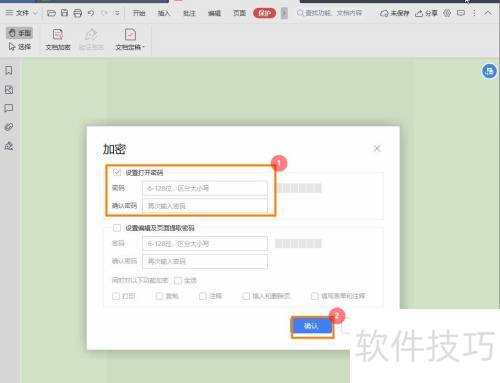Image resolution: width=500 pixels, height=383 pixels.
Task: Switch to the 编辑 tab
Action: (214, 13)
